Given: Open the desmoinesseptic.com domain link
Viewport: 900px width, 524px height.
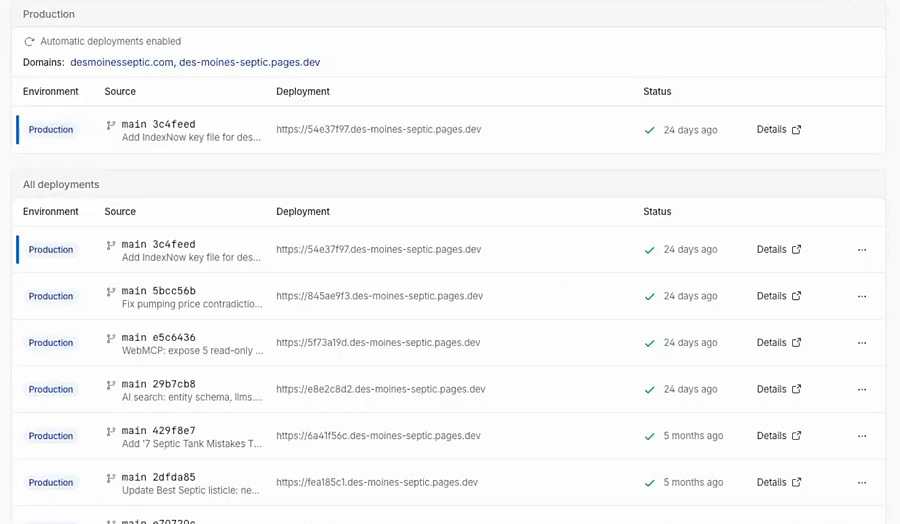Looking at the screenshot, I should pos(122,62).
